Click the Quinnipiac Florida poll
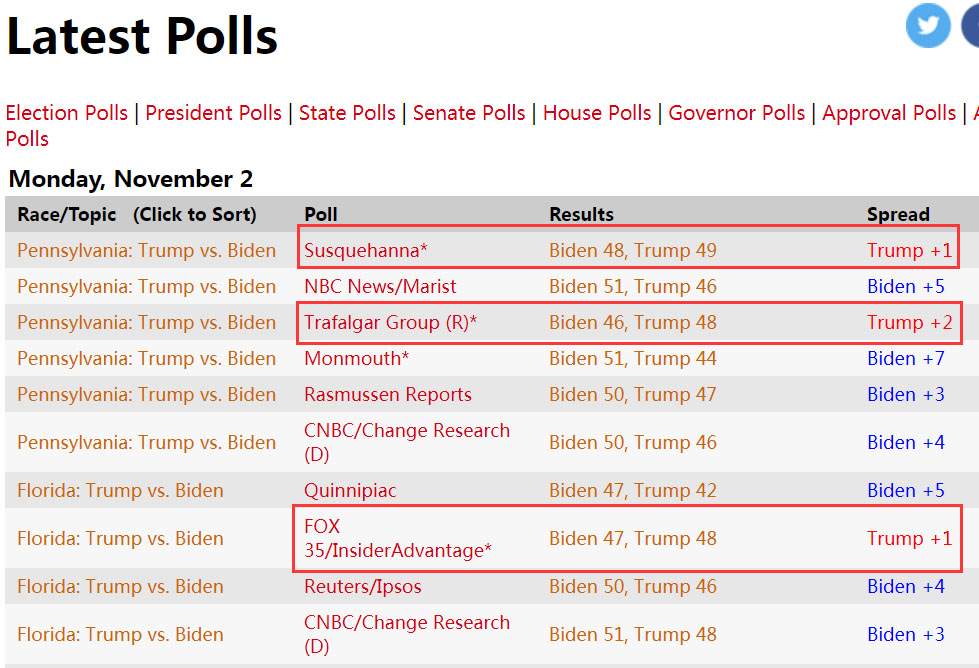The image size is (979, 668). [x=350, y=490]
